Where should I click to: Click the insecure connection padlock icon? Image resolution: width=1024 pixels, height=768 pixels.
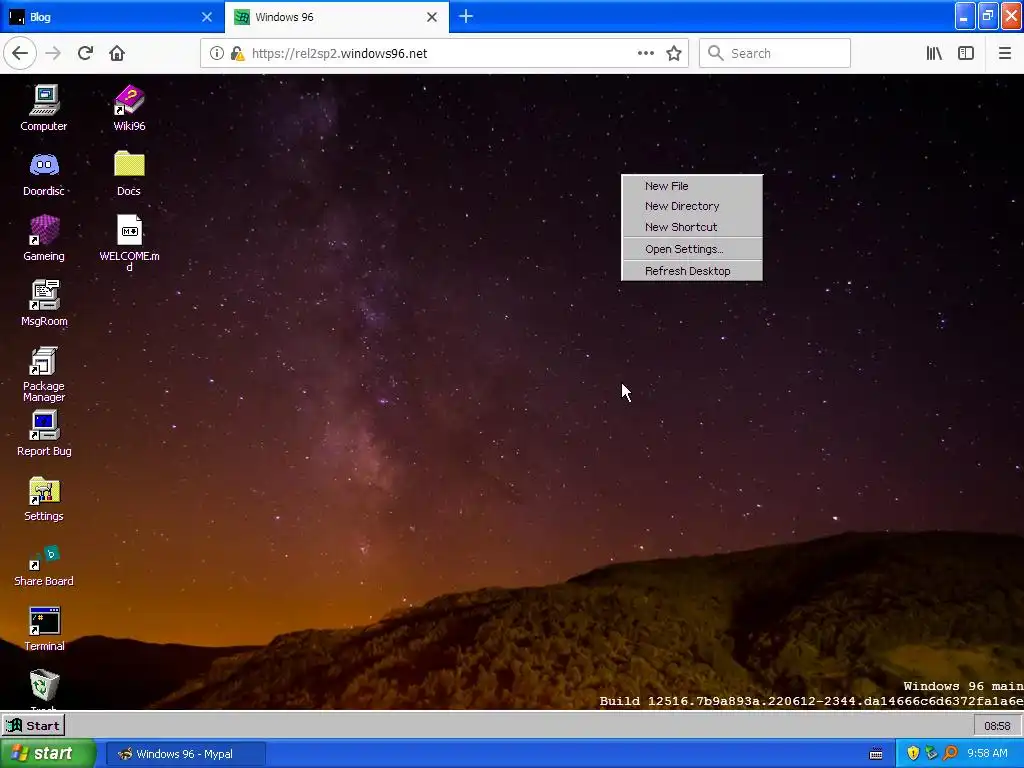click(238, 54)
